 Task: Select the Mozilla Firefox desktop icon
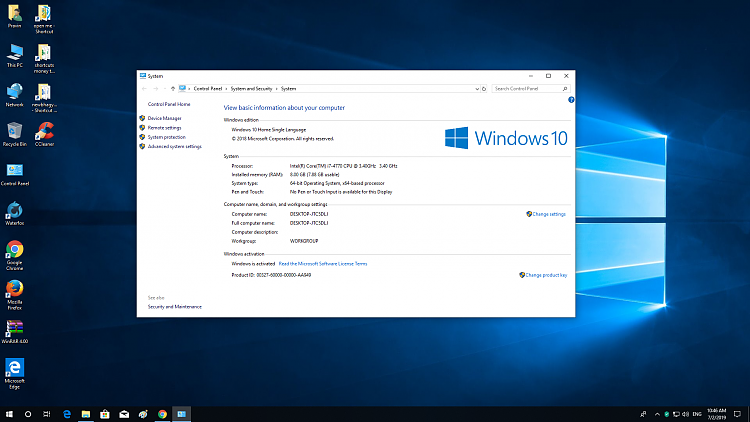[x=14, y=295]
